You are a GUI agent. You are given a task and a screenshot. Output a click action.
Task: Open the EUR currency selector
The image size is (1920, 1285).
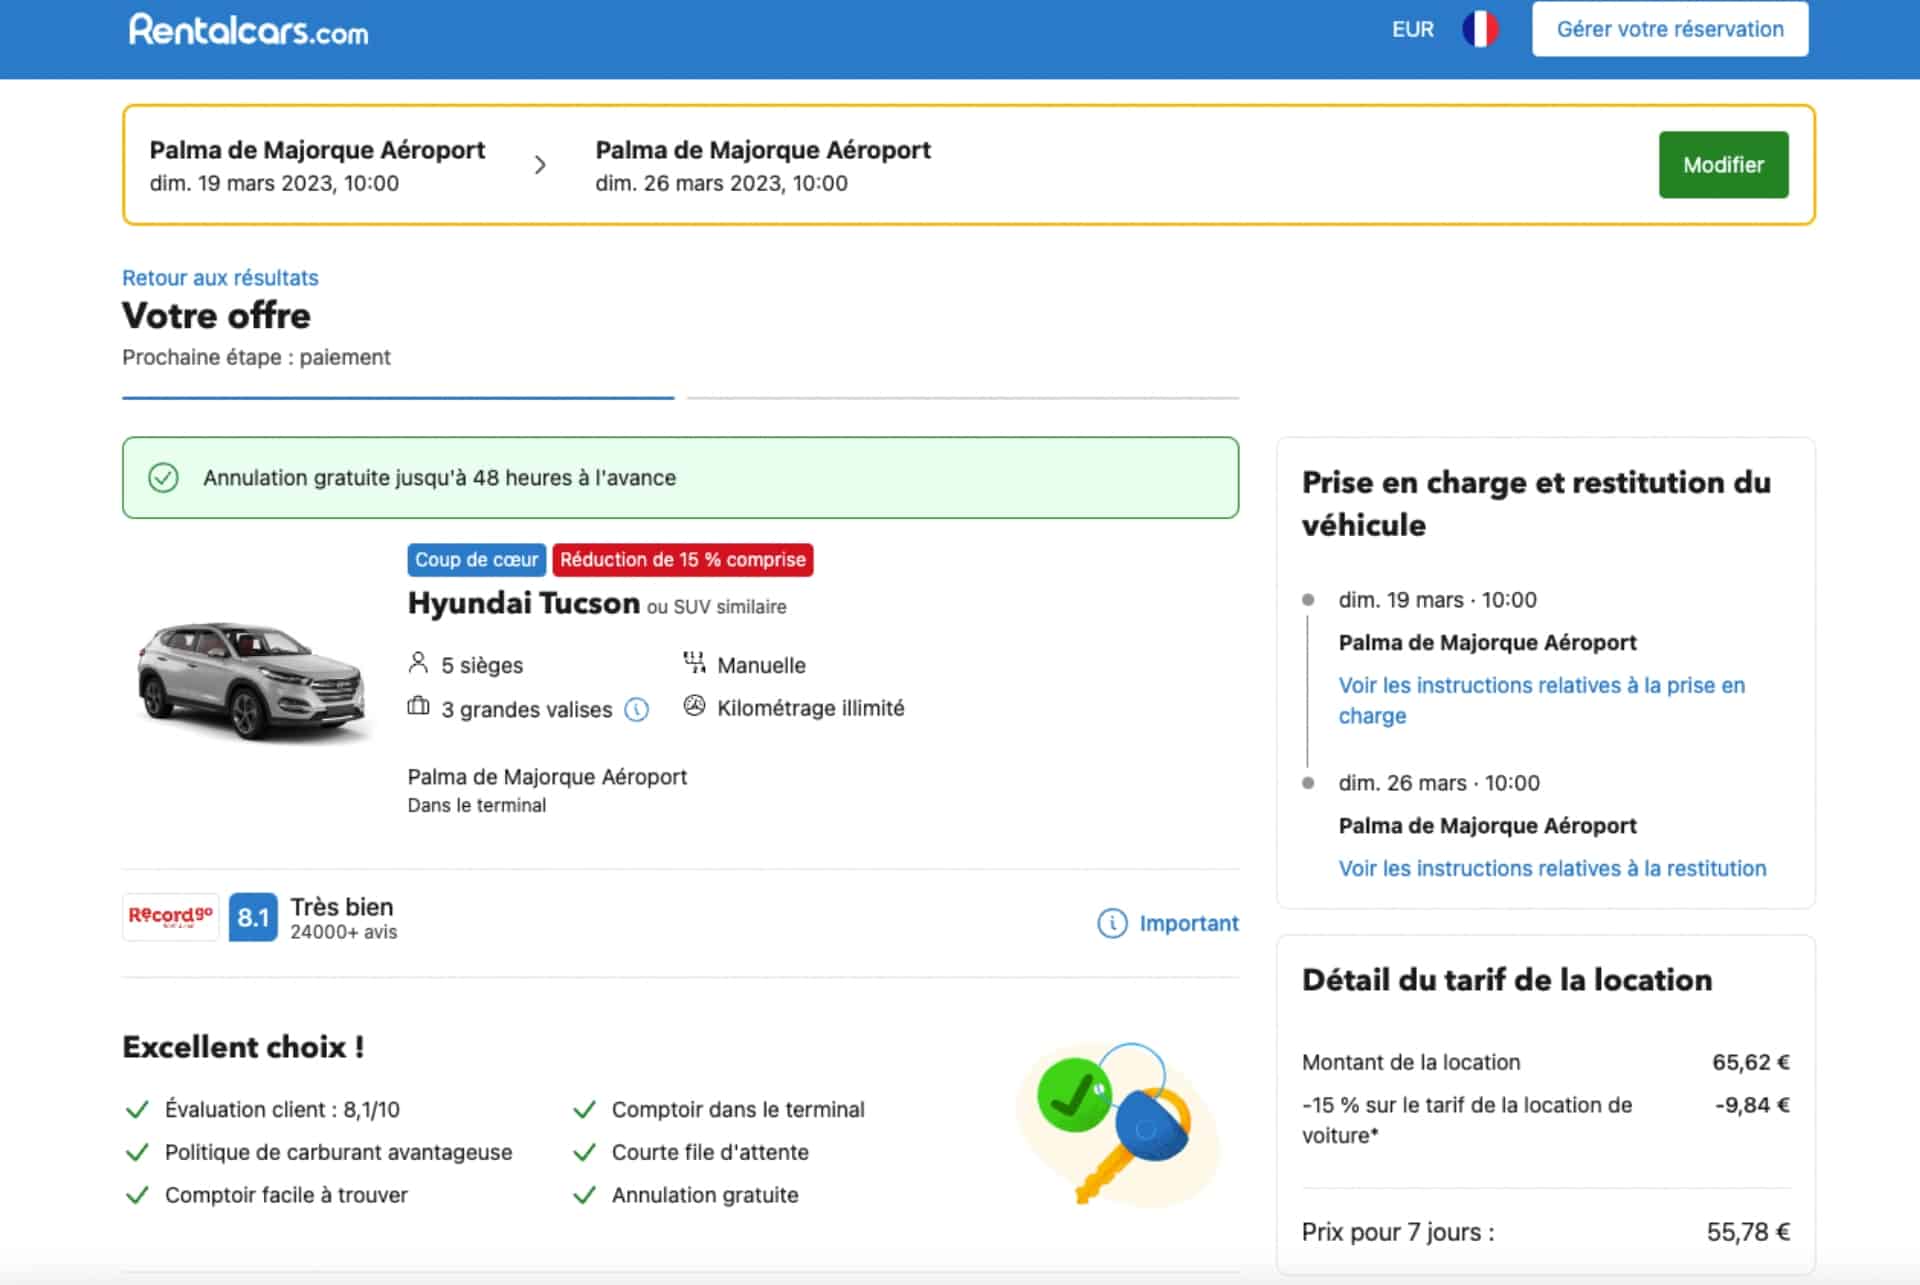click(1412, 30)
